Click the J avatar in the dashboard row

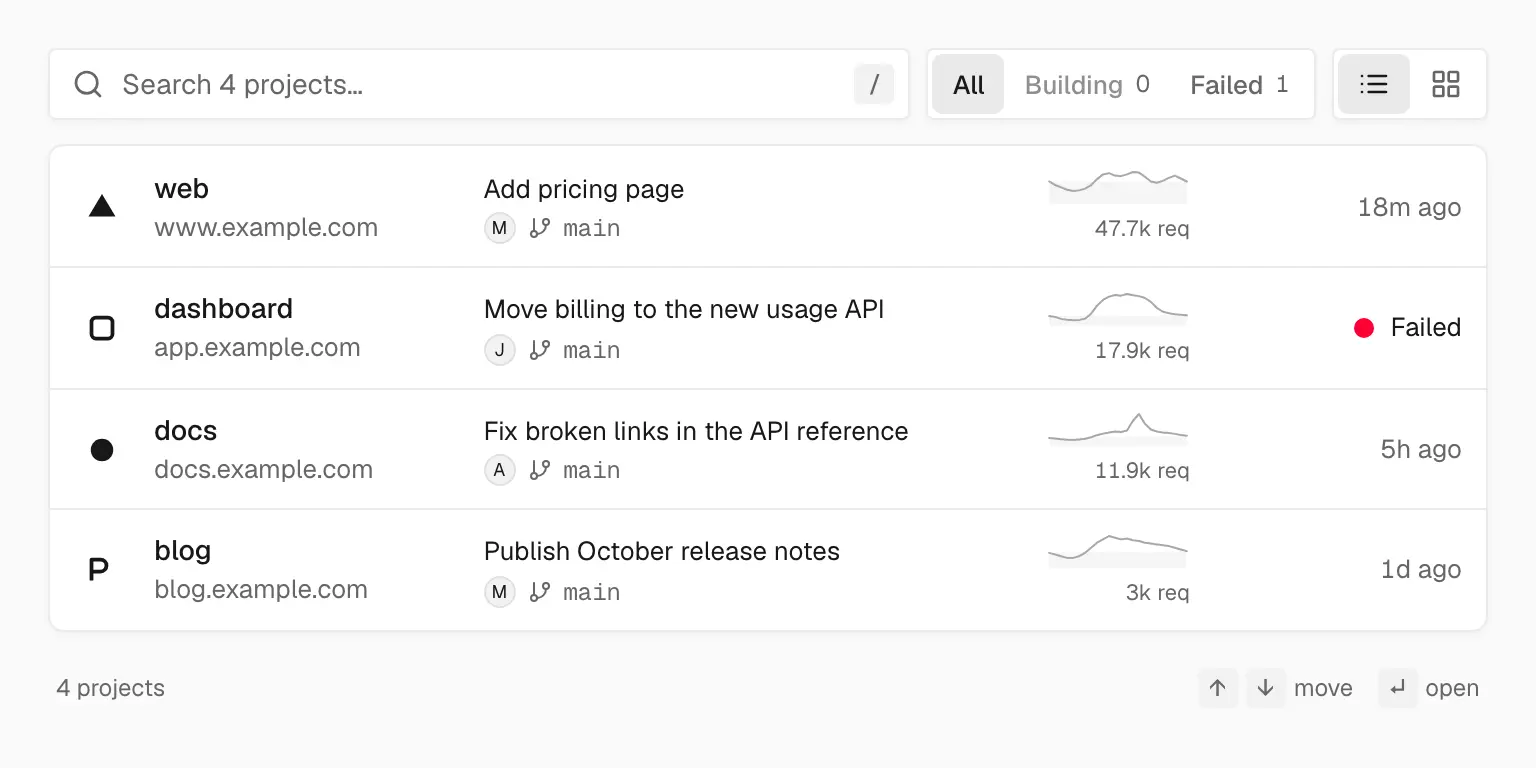coord(500,350)
